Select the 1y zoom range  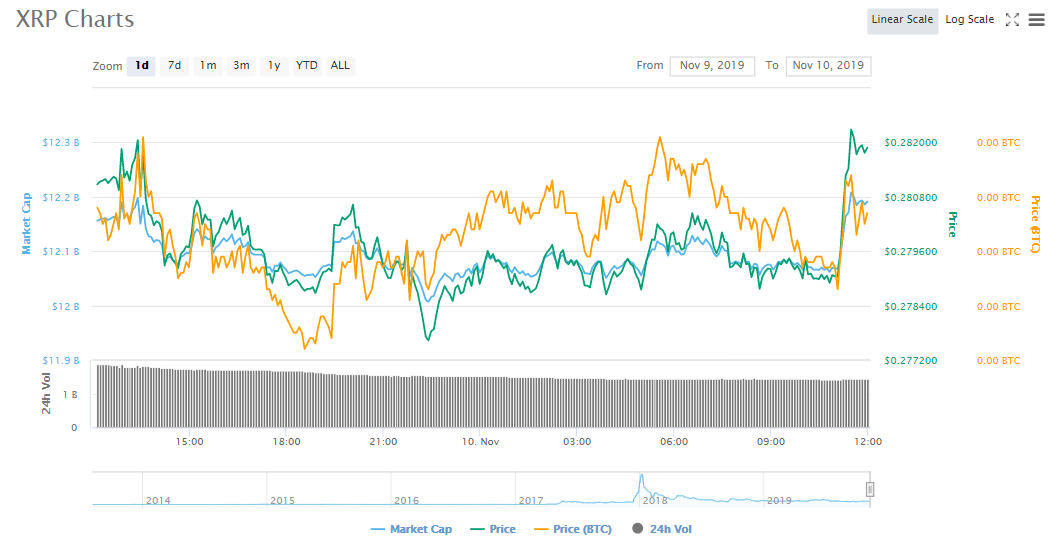pos(274,66)
